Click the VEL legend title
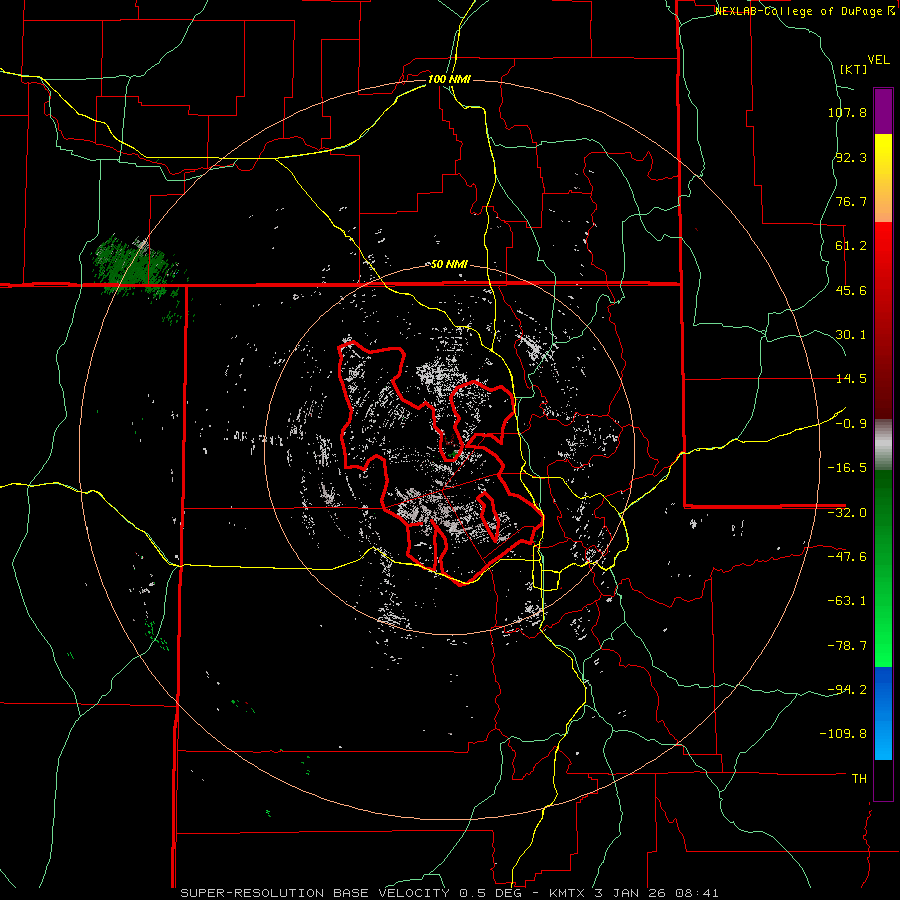900x900 pixels. tap(879, 60)
